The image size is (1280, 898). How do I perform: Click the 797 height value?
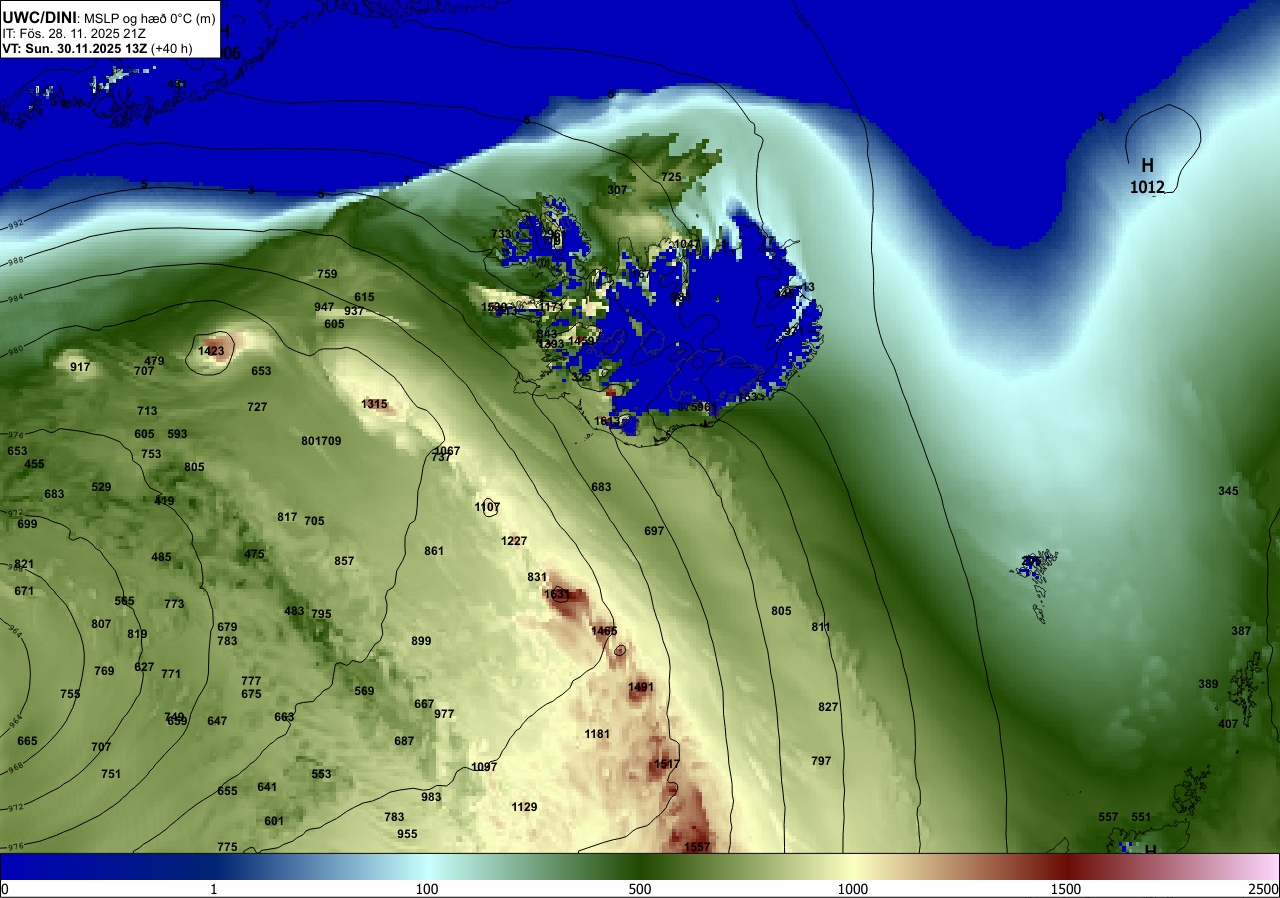coord(821,761)
